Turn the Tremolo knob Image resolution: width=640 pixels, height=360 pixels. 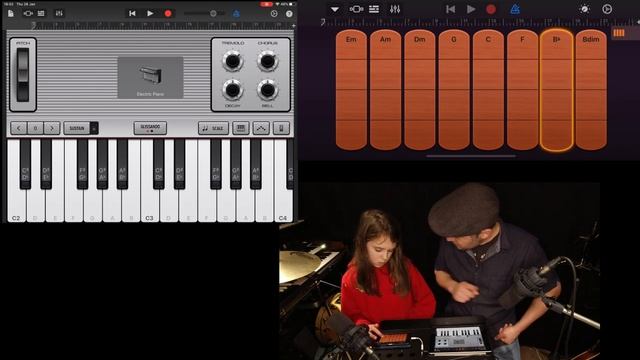pyautogui.click(x=233, y=61)
